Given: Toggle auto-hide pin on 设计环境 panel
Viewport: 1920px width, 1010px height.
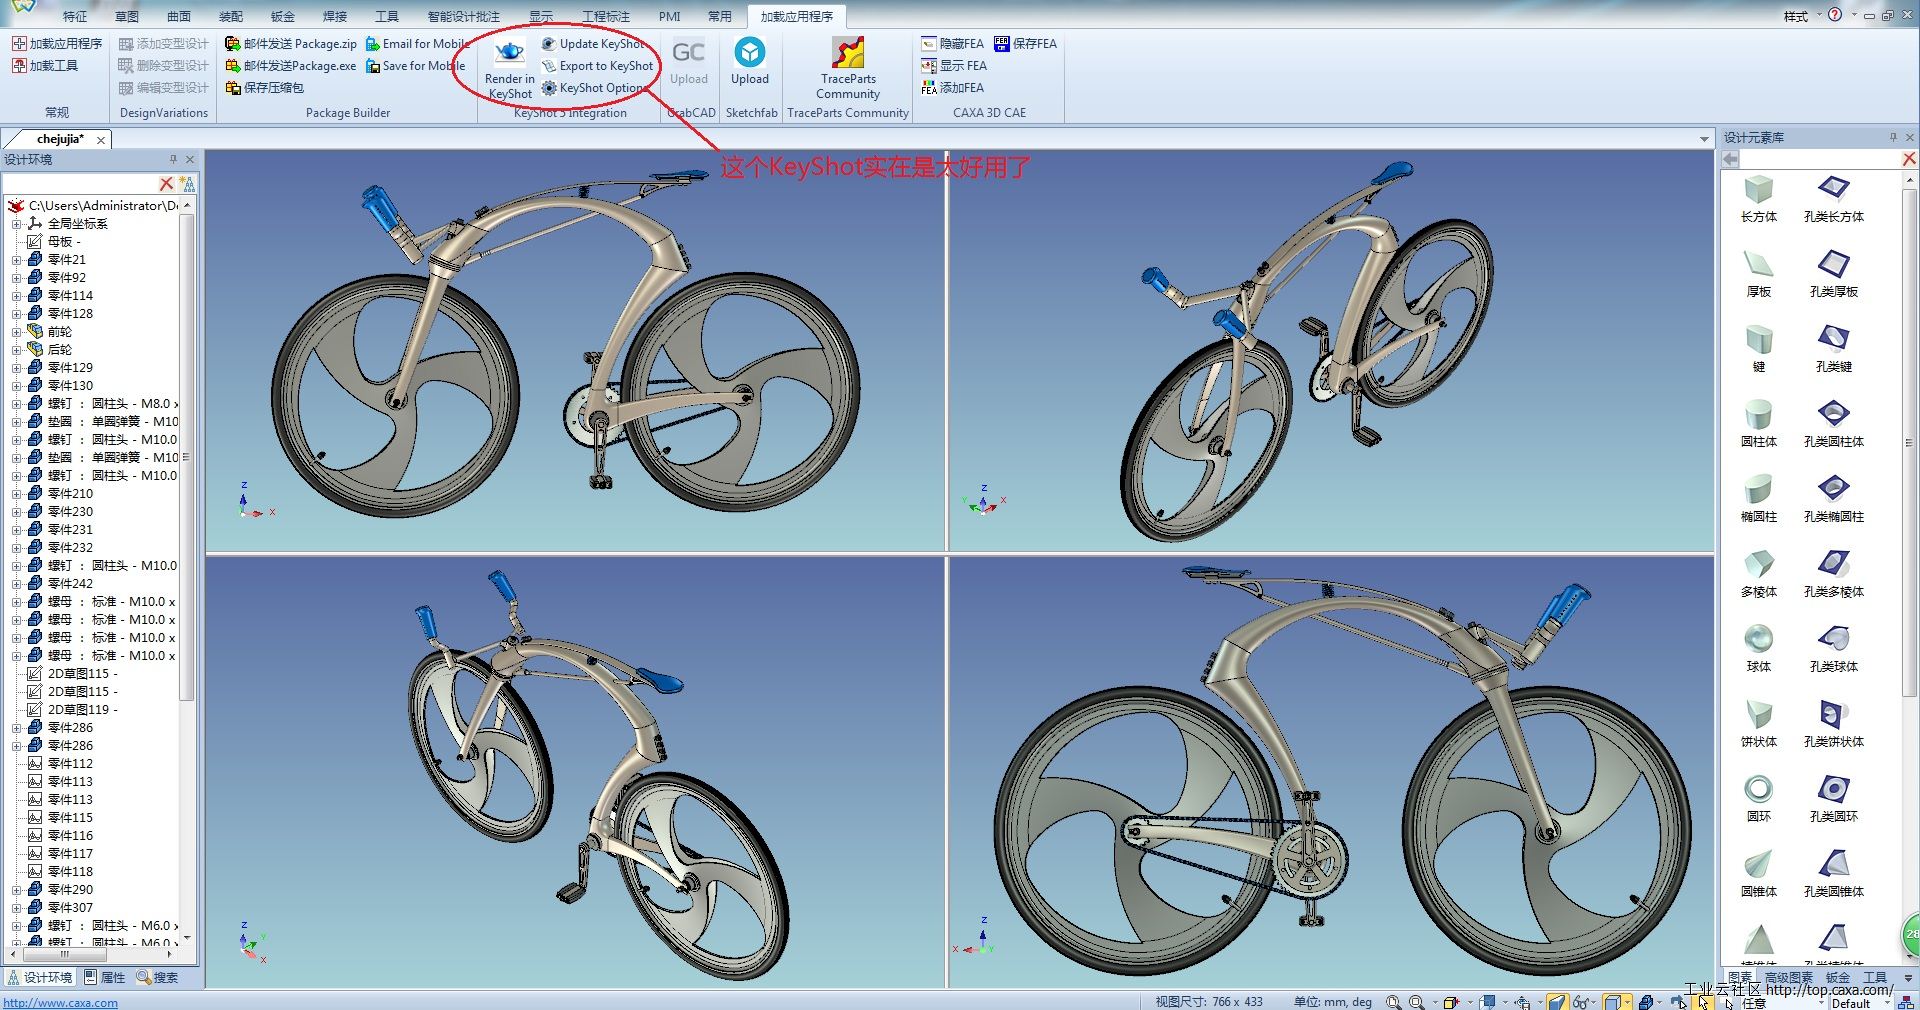Looking at the screenshot, I should 173,159.
